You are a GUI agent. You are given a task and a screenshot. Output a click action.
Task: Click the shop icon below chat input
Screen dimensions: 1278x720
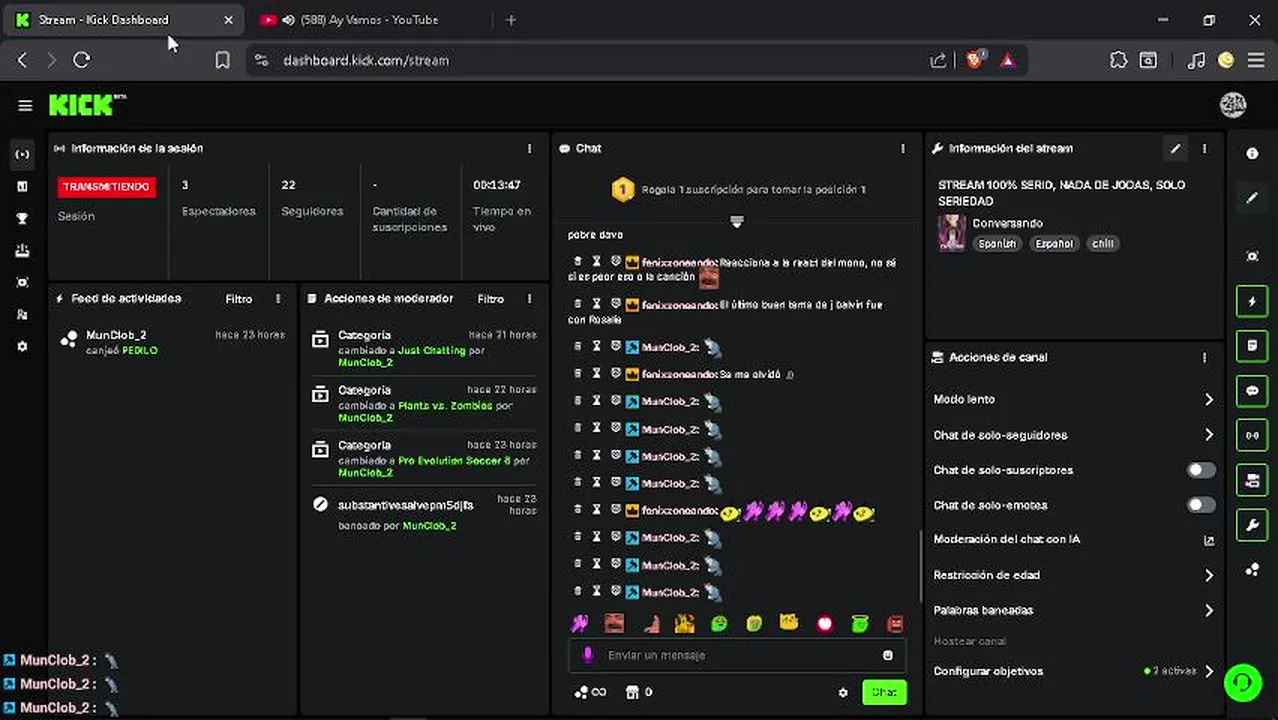(x=631, y=692)
